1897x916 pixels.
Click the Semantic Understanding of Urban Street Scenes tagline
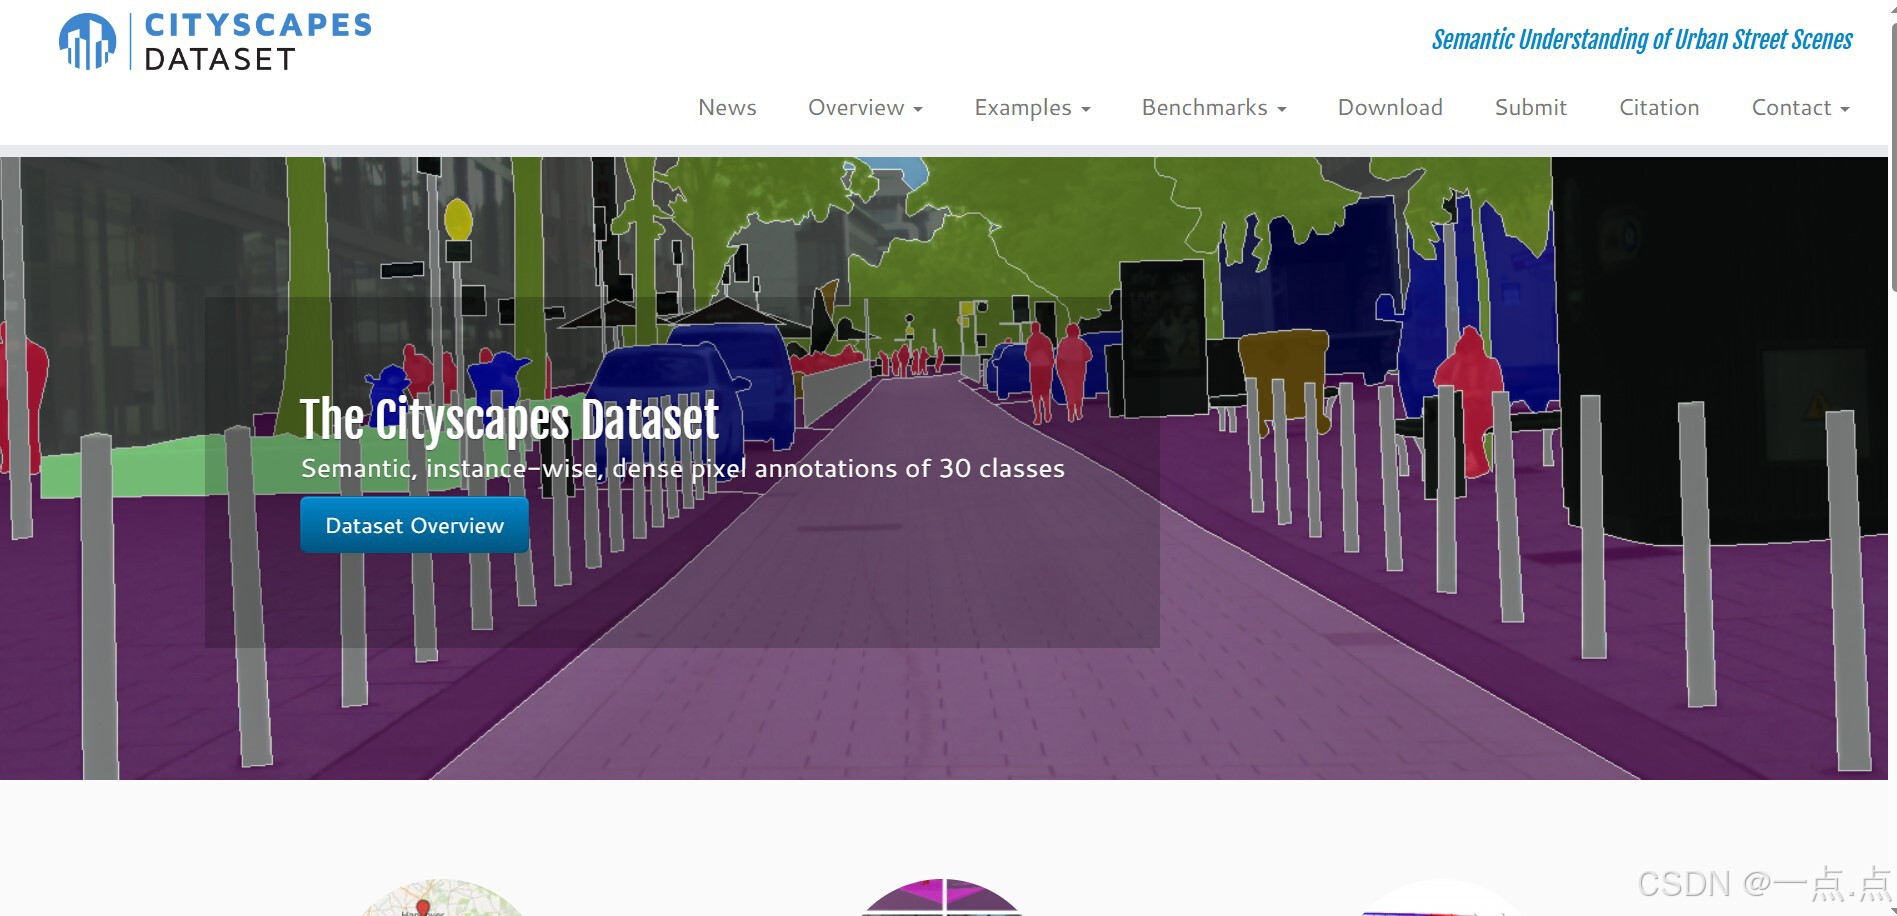pos(1642,40)
